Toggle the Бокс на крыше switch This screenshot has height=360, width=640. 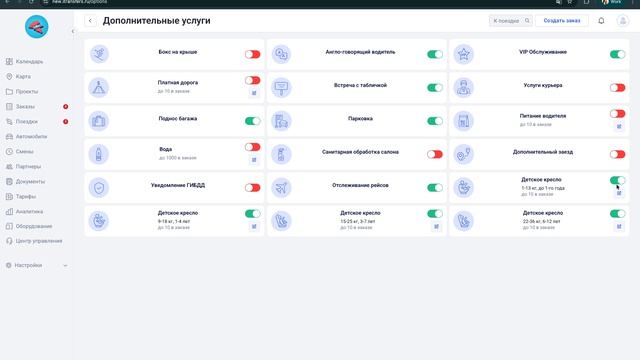[x=252, y=54]
